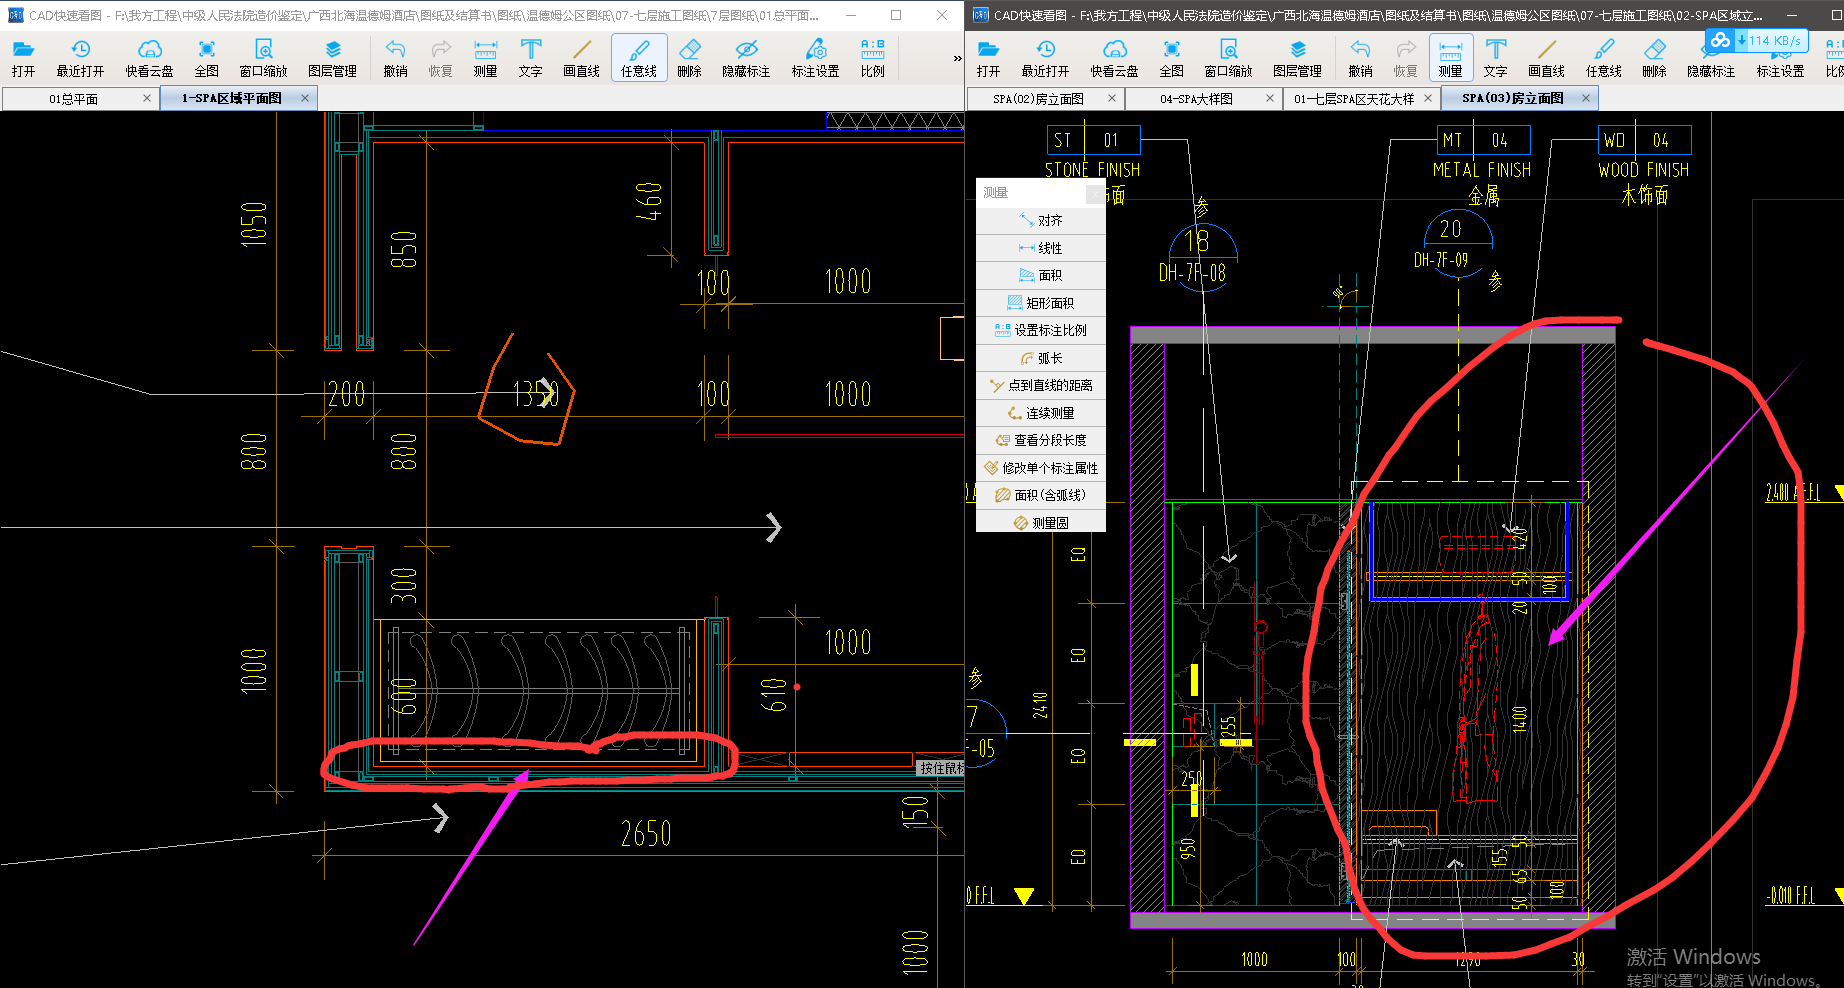Select 画直线 tool in left window
This screenshot has height=988, width=1844.
581,58
